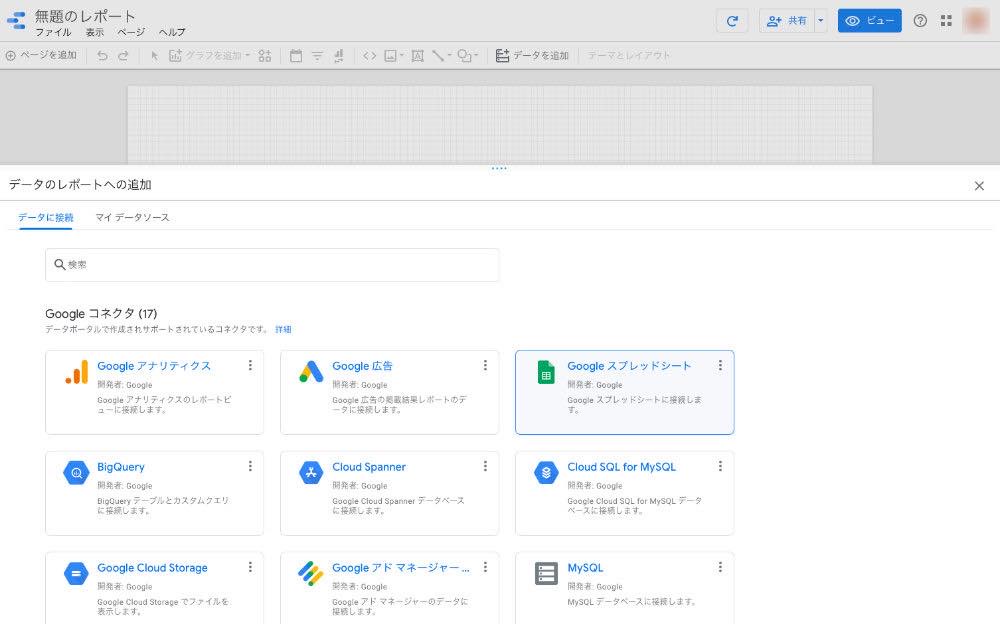1000x624 pixels.
Task: Switch to the データに接続 tab
Action: [x=45, y=218]
